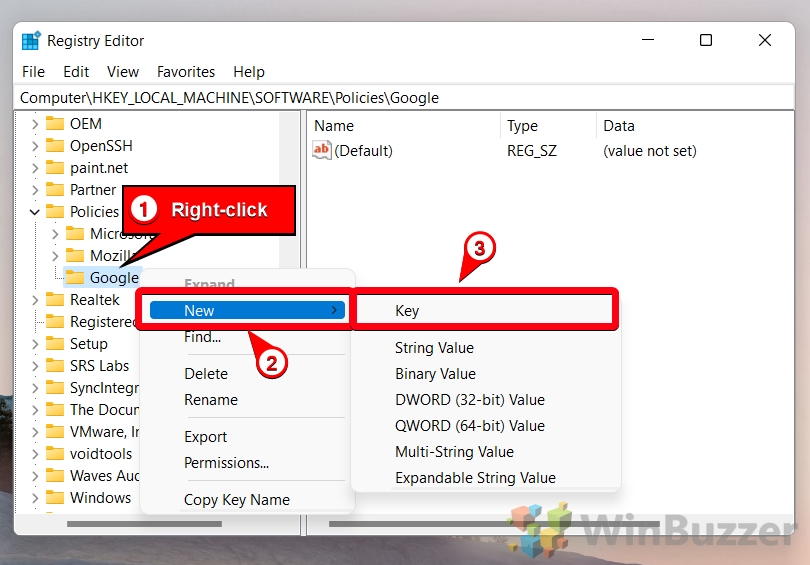This screenshot has height=565, width=810.
Task: Open the Edit menu
Action: pos(76,71)
